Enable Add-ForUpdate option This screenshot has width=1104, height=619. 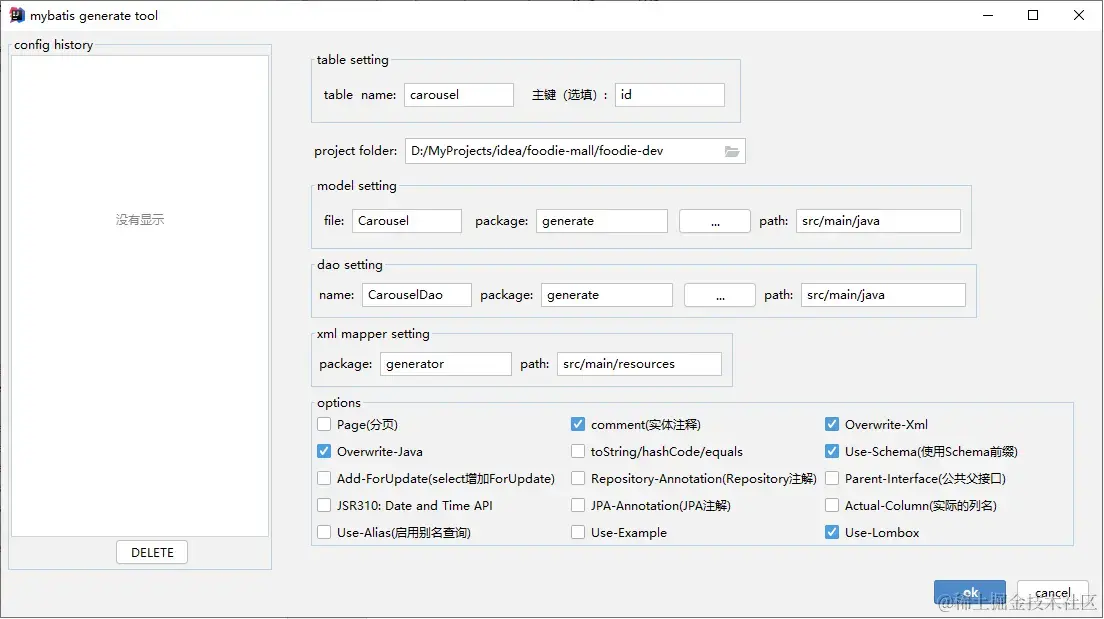click(324, 479)
